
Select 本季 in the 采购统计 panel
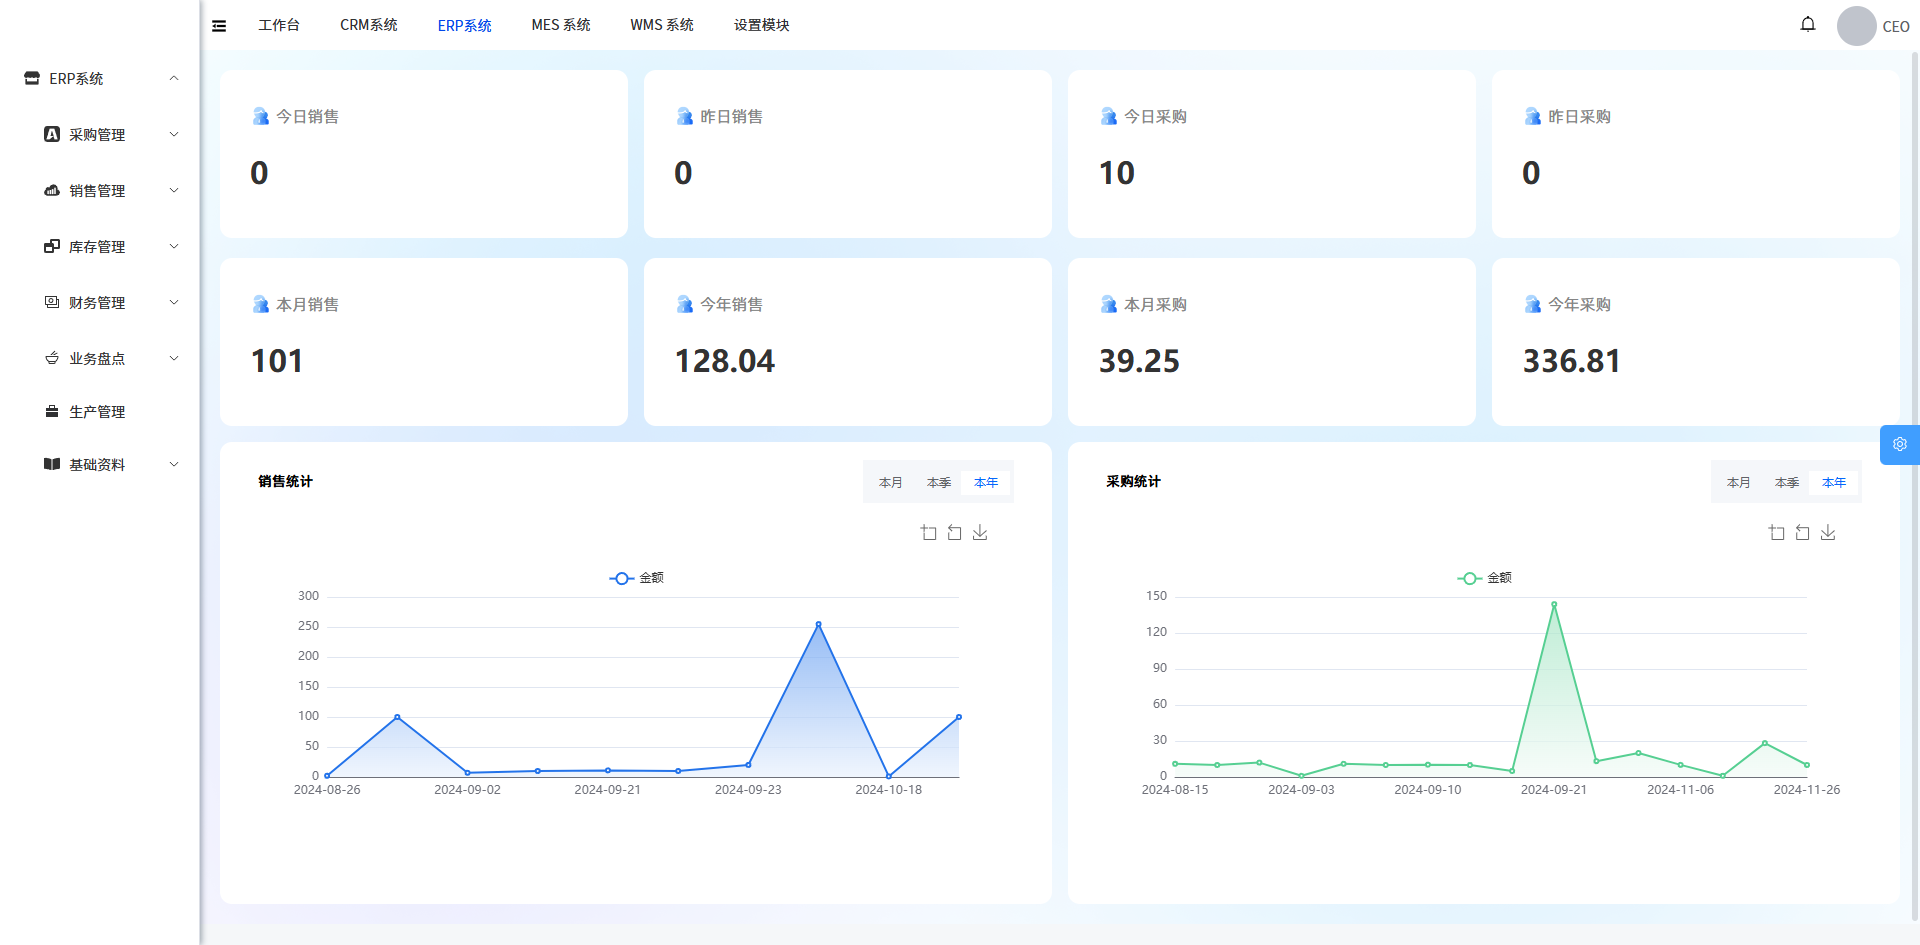tap(1786, 483)
